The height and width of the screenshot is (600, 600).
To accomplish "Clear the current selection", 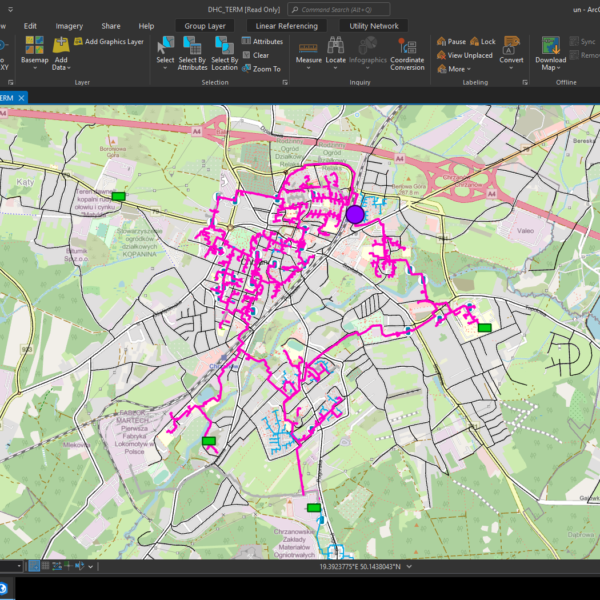I will point(260,56).
